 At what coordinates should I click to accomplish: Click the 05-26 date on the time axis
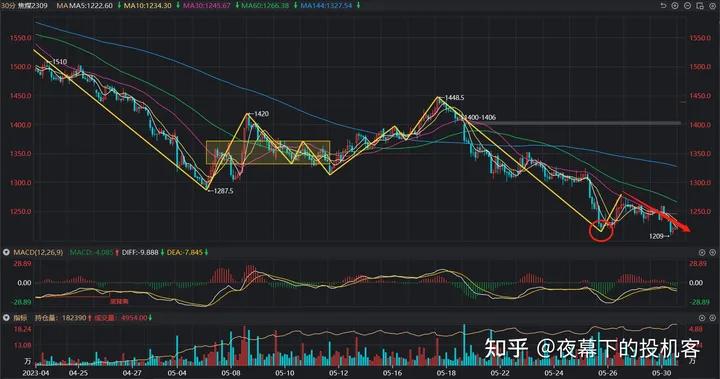(608, 373)
